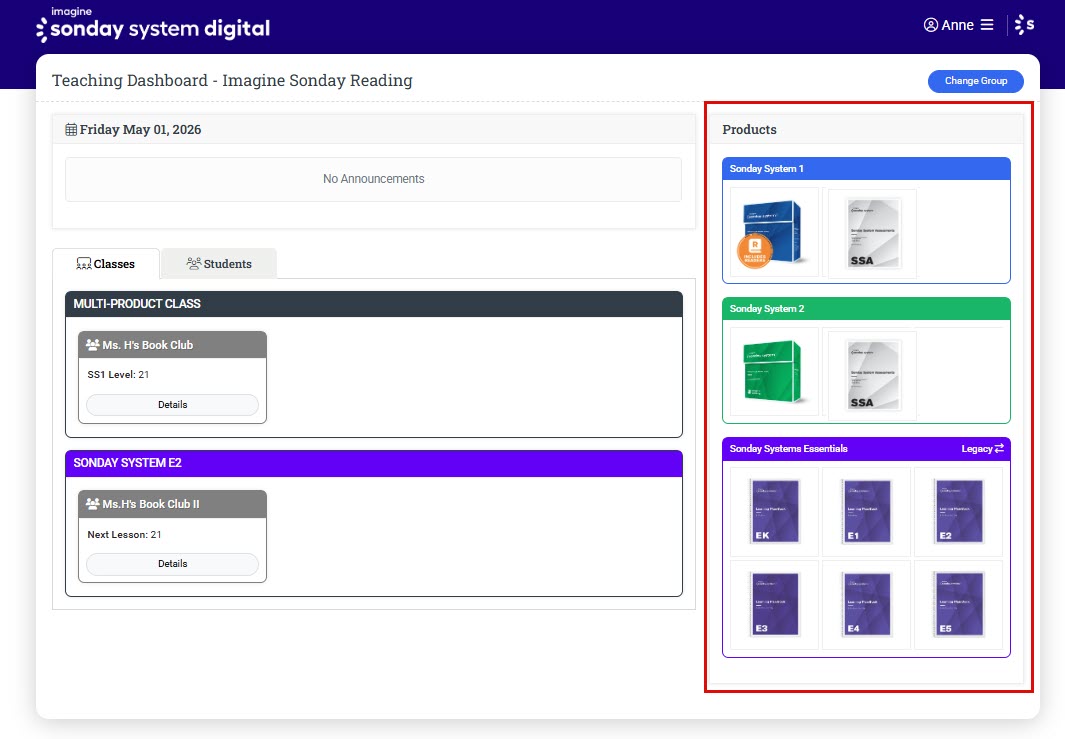
Task: Click the MULTI-PRODUCT CLASS header
Action: pyautogui.click(x=374, y=304)
